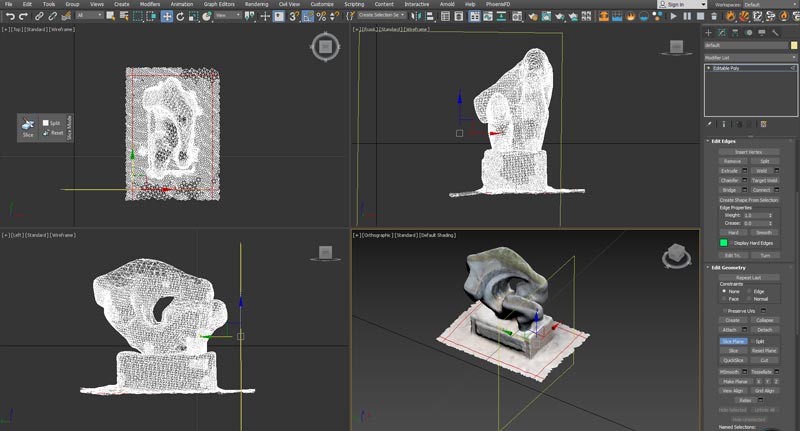Screen dimensions: 800x431
Task: Click the ViewCube in Top viewport
Action: tap(323, 46)
